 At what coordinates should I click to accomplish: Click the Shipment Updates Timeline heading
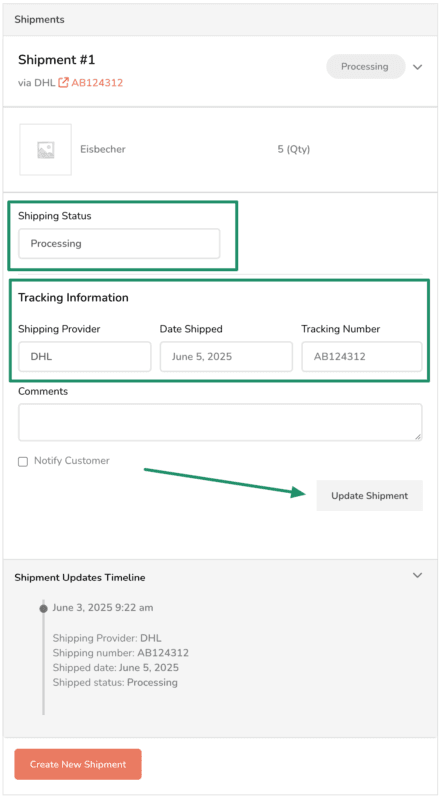click(80, 578)
